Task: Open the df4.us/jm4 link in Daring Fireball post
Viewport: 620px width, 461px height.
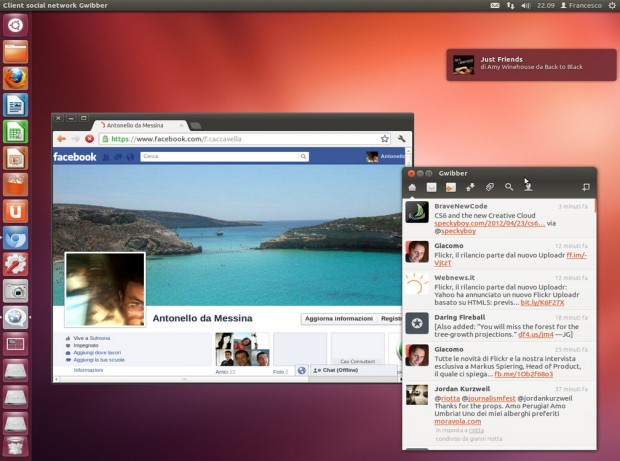Action: [535, 334]
